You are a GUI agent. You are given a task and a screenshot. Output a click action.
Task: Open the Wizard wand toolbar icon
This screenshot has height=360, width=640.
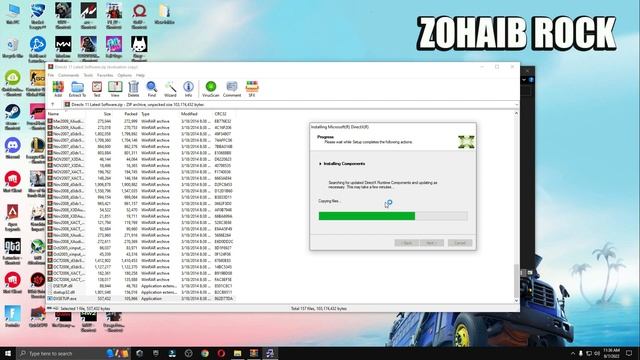click(x=170, y=89)
